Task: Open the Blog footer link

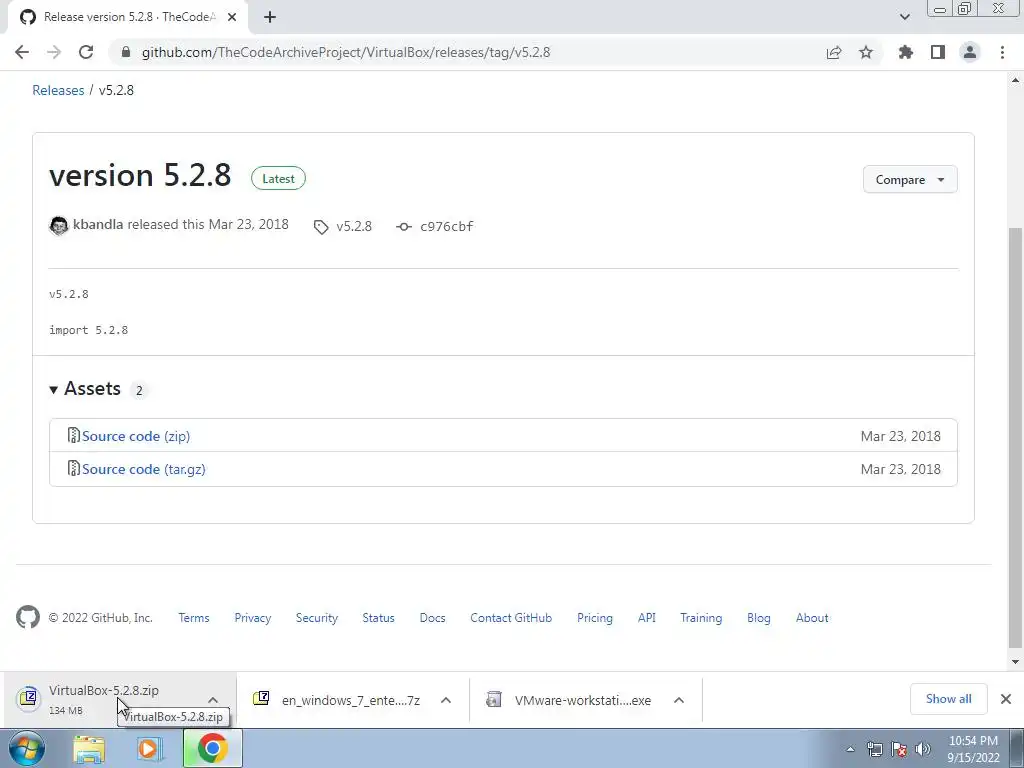Action: (759, 618)
